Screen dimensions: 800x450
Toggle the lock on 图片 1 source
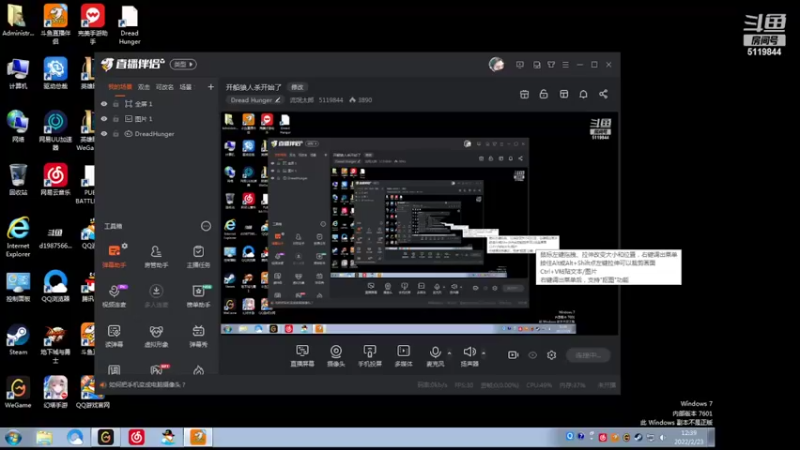[116, 119]
